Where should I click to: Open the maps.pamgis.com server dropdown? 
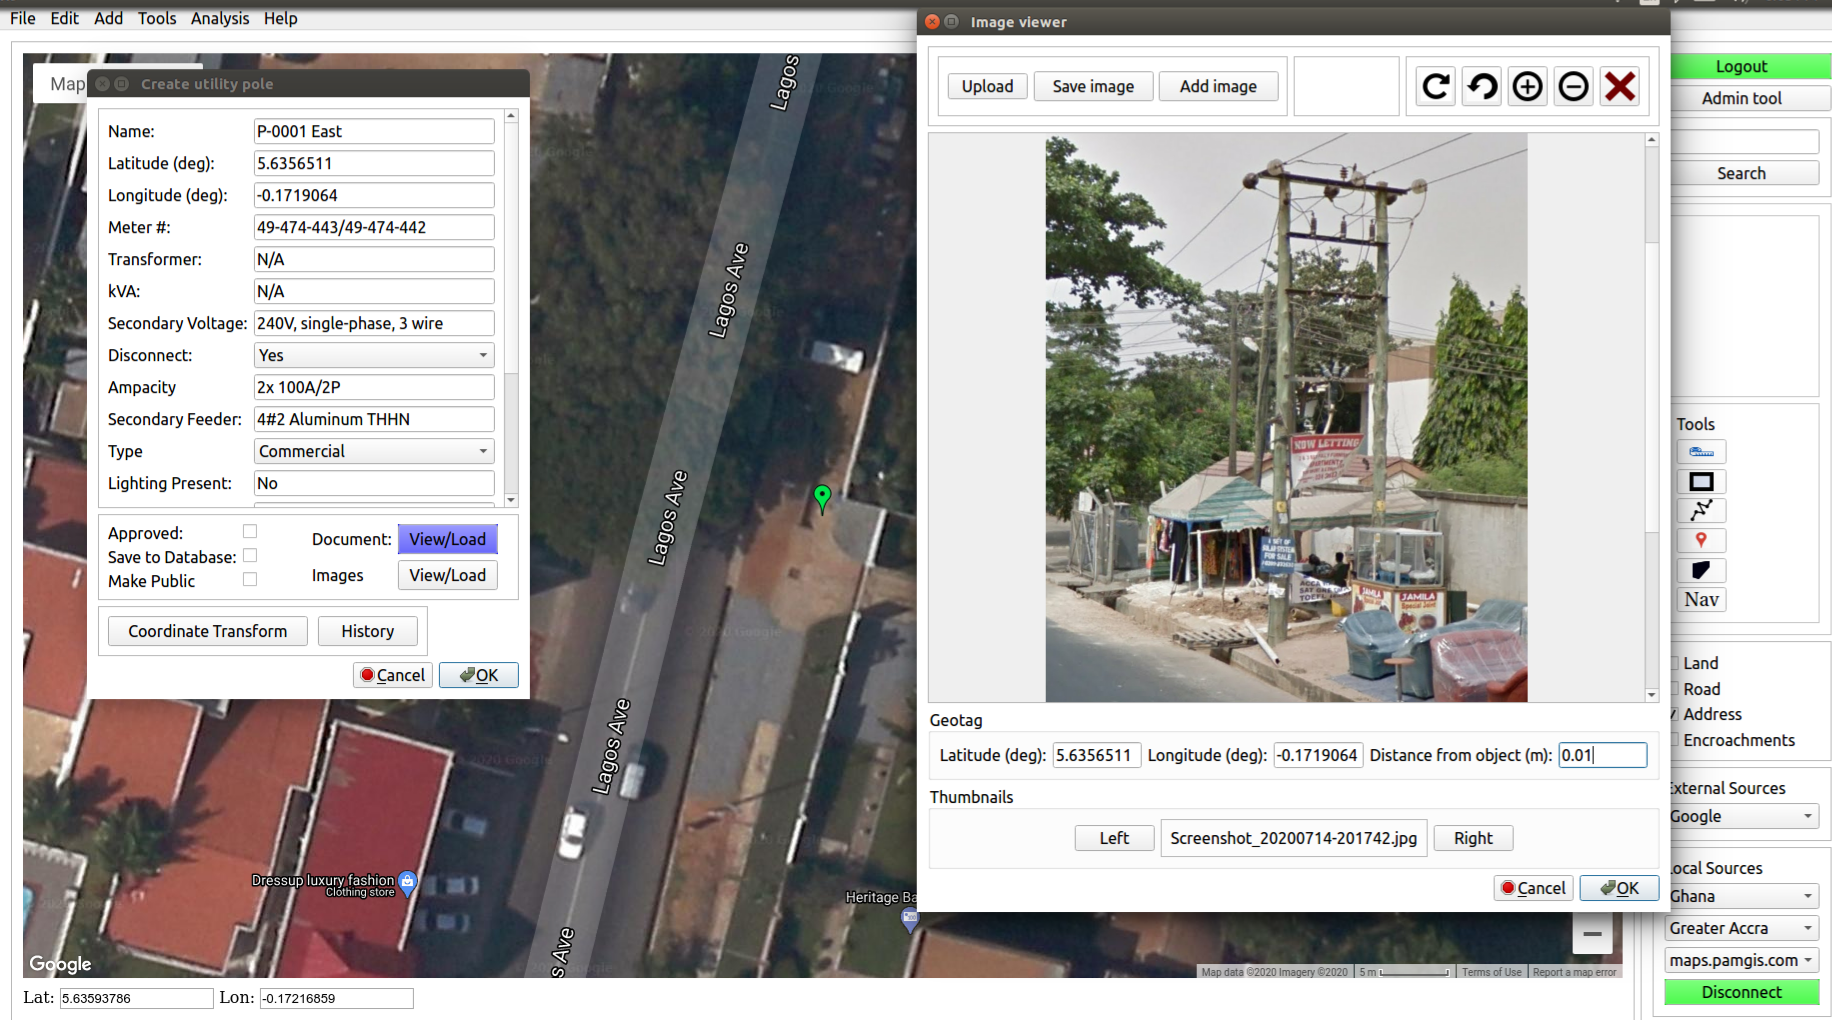[x=1741, y=960]
